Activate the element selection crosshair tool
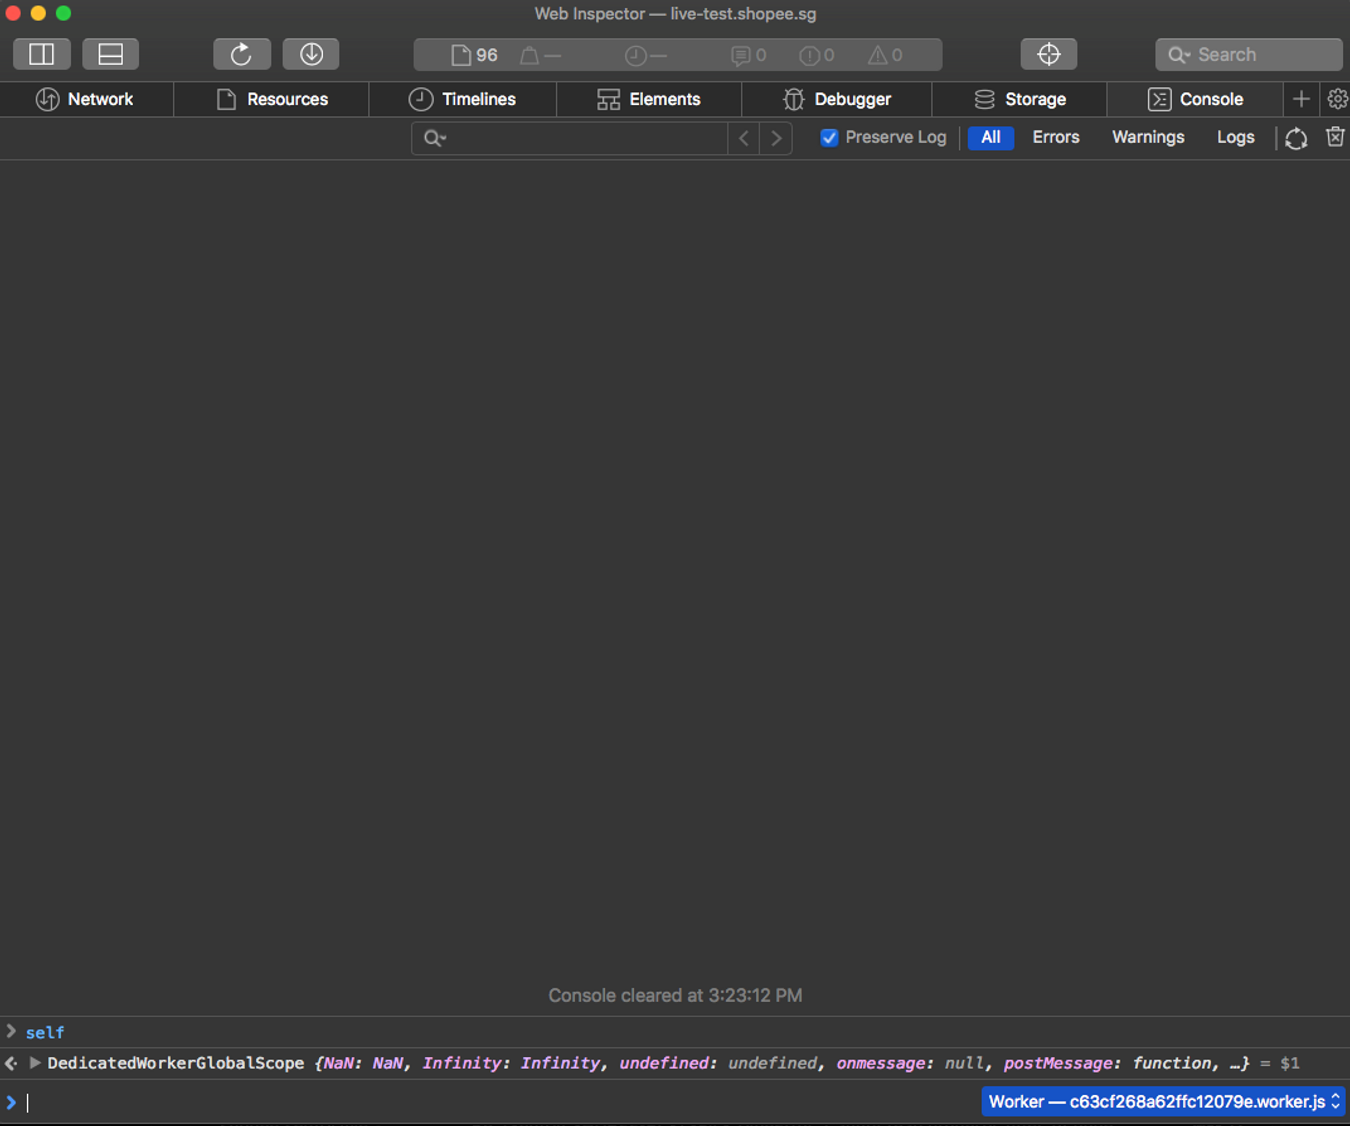 pyautogui.click(x=1048, y=54)
